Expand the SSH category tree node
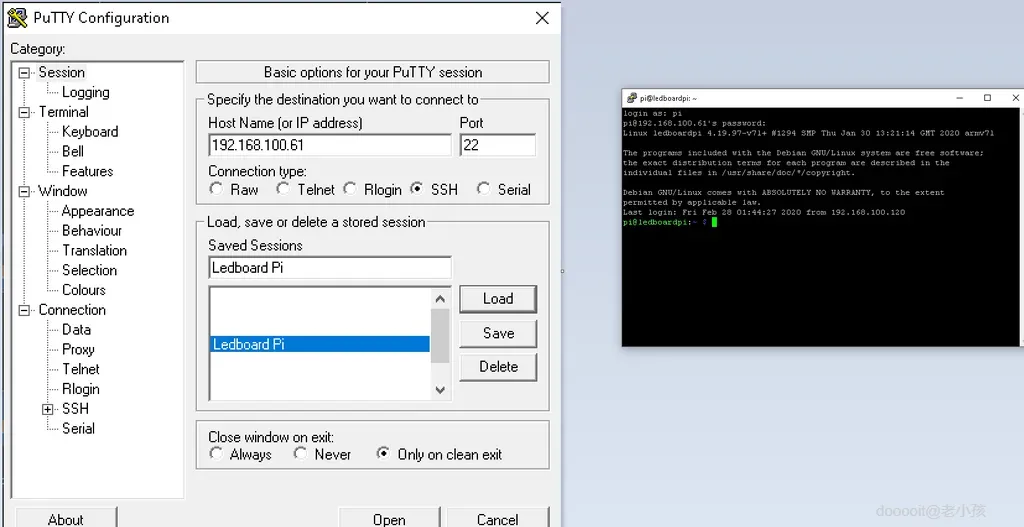The image size is (1024, 527). coord(48,409)
